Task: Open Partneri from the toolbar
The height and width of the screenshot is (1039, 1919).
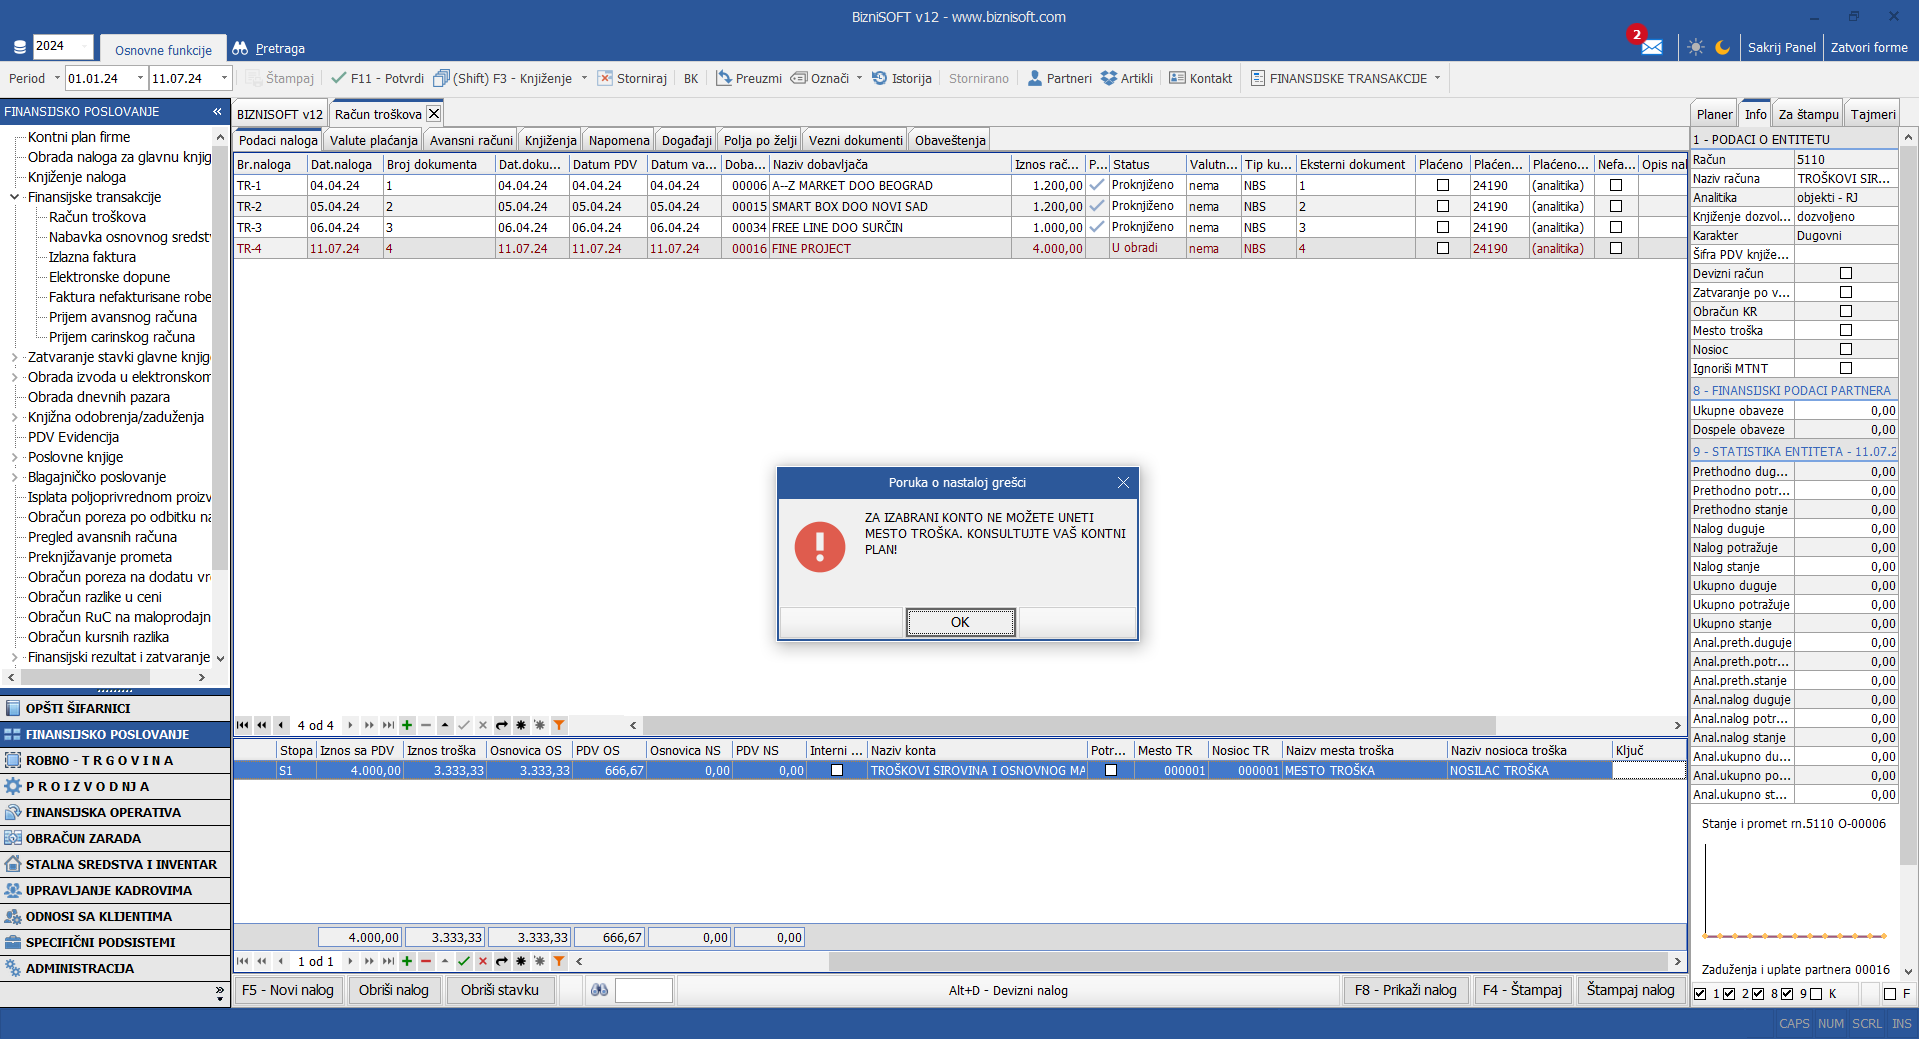Action: coord(1059,78)
